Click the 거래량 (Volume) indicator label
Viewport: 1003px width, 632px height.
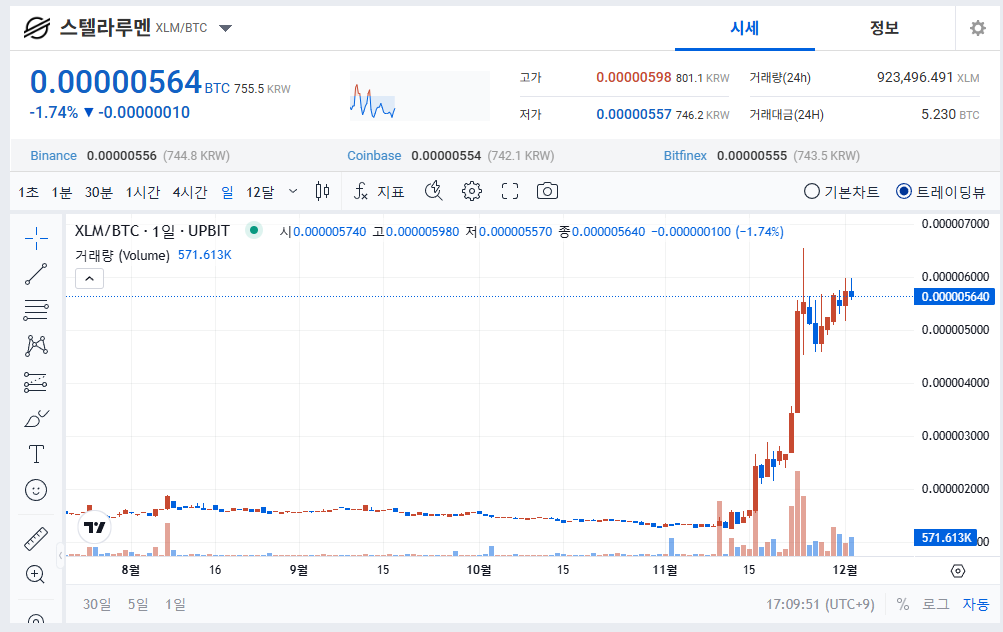(x=122, y=255)
